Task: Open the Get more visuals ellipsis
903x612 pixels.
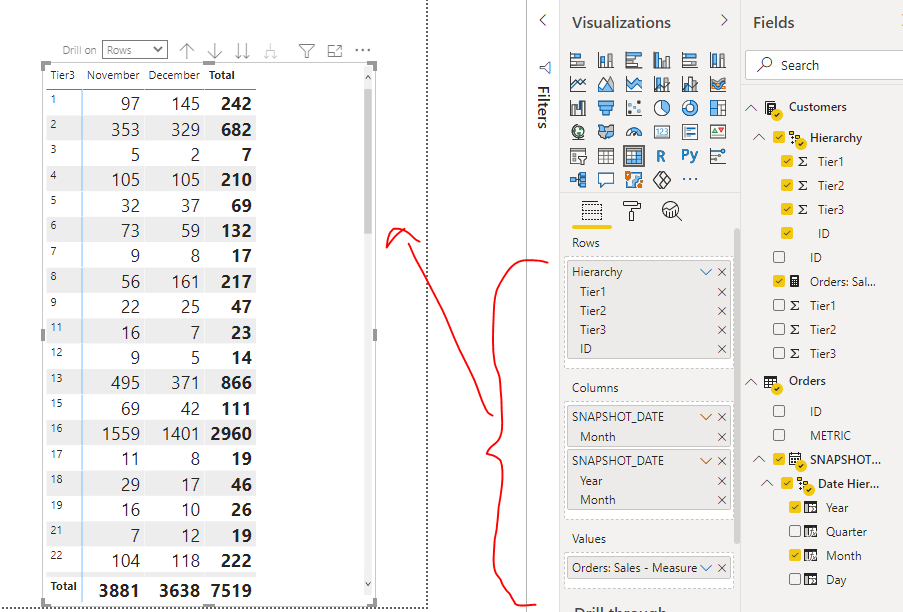Action: pos(690,179)
